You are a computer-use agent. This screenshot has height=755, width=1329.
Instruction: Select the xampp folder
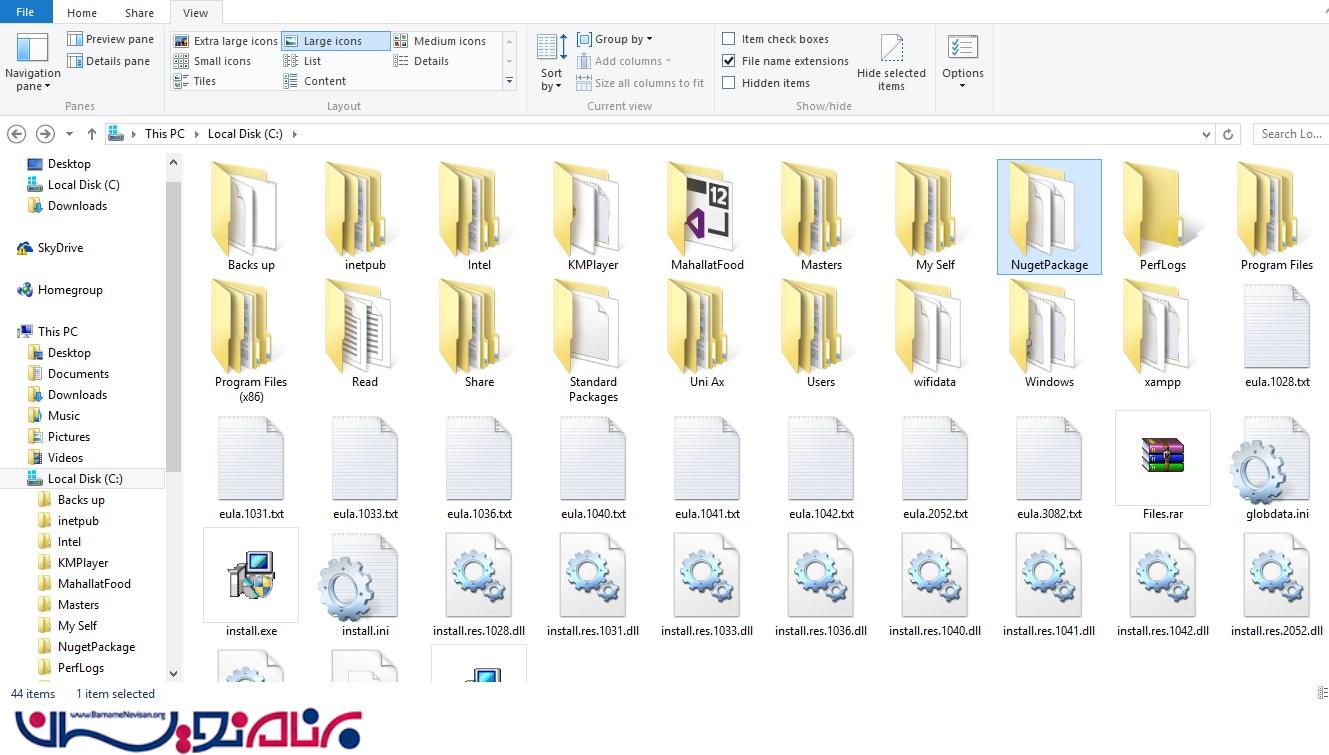tap(1163, 334)
